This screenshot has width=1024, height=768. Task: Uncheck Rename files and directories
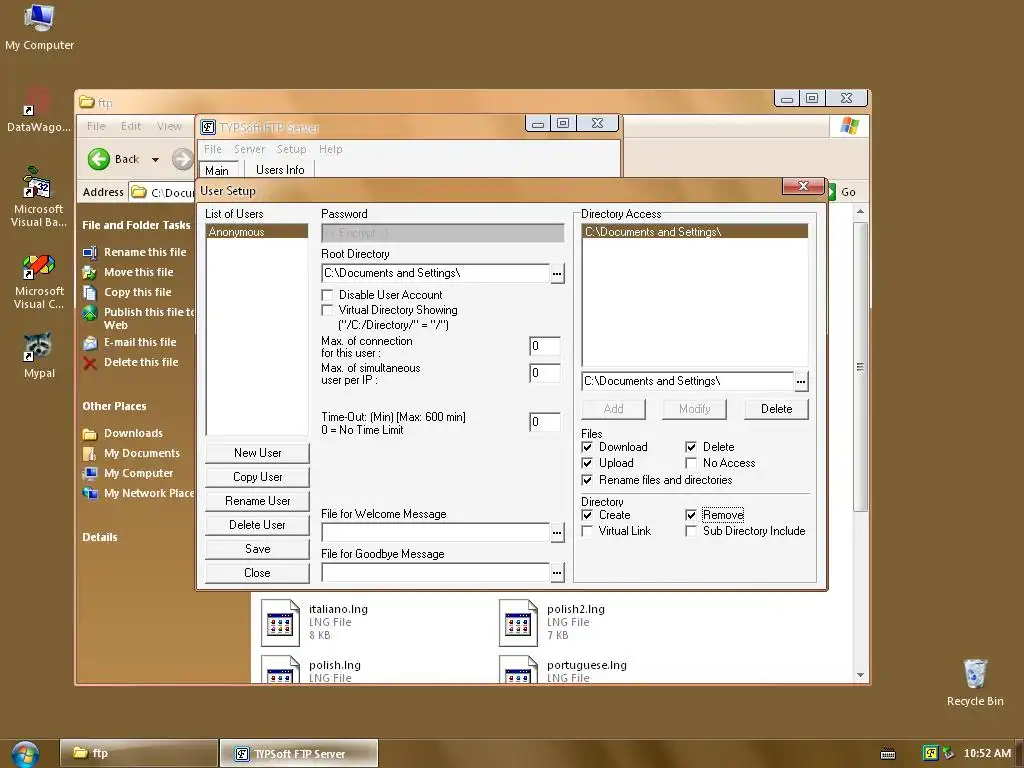coord(587,480)
